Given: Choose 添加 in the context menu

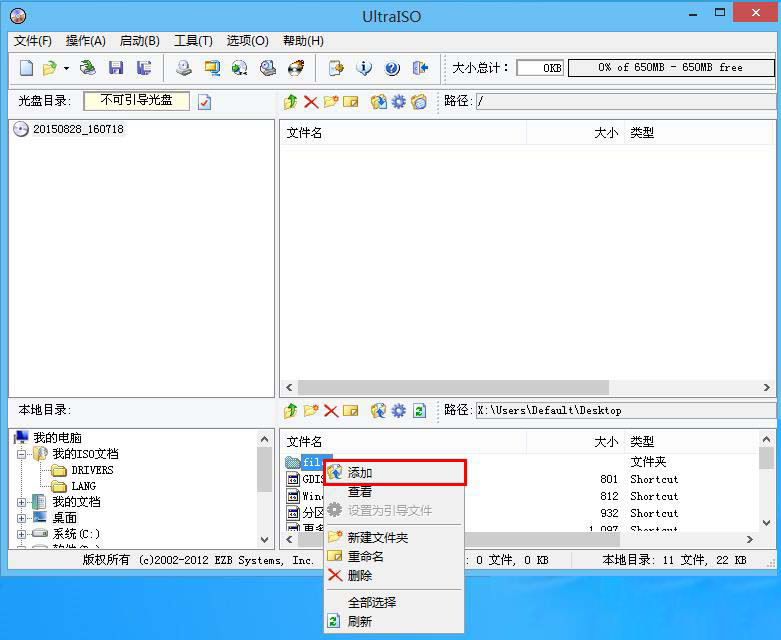Looking at the screenshot, I should coord(394,473).
